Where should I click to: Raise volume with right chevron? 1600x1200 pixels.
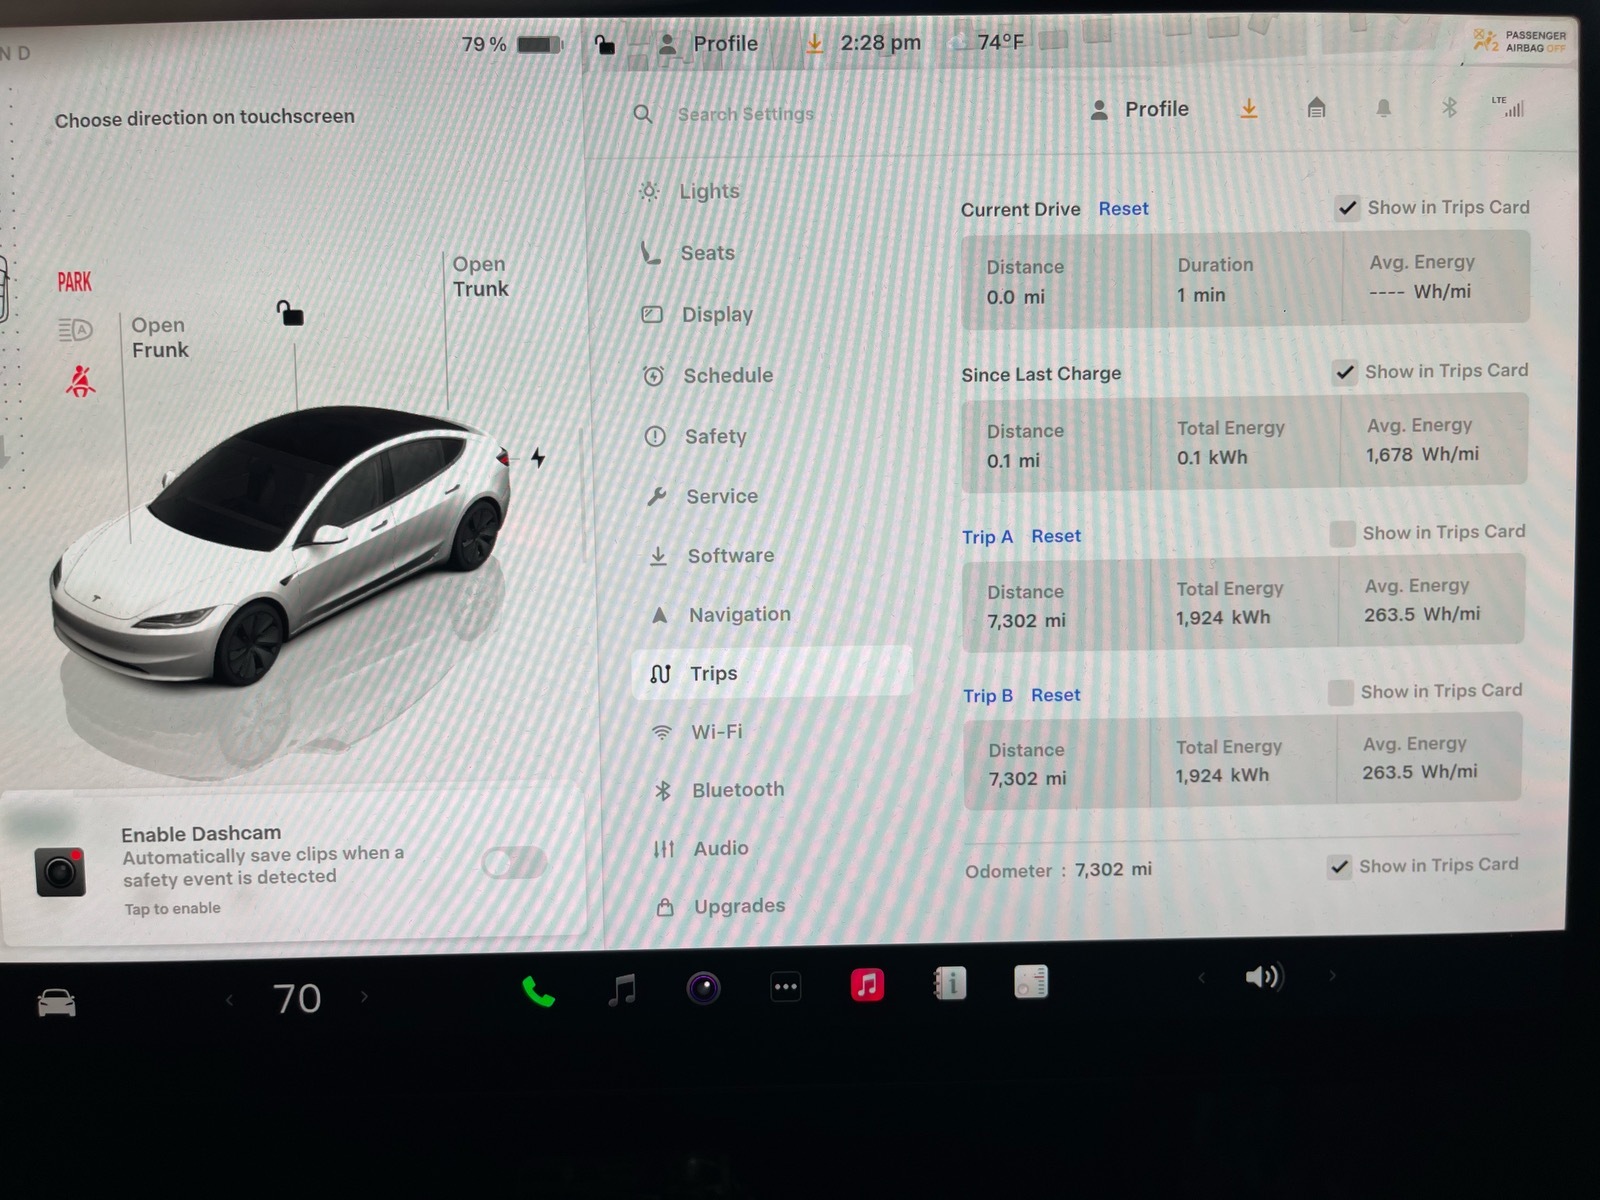point(1332,975)
